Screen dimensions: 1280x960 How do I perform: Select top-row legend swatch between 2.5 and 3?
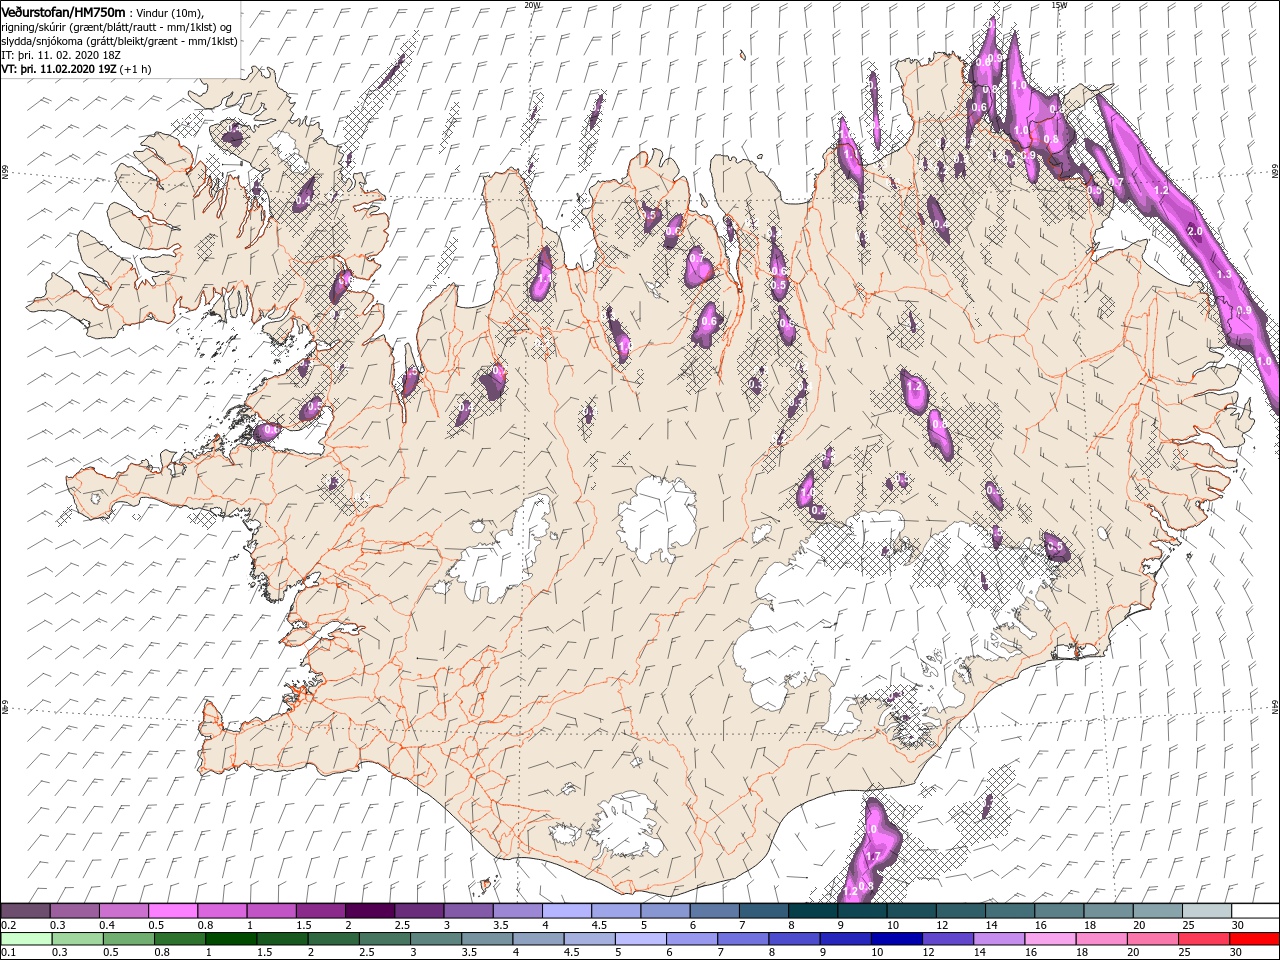point(418,911)
